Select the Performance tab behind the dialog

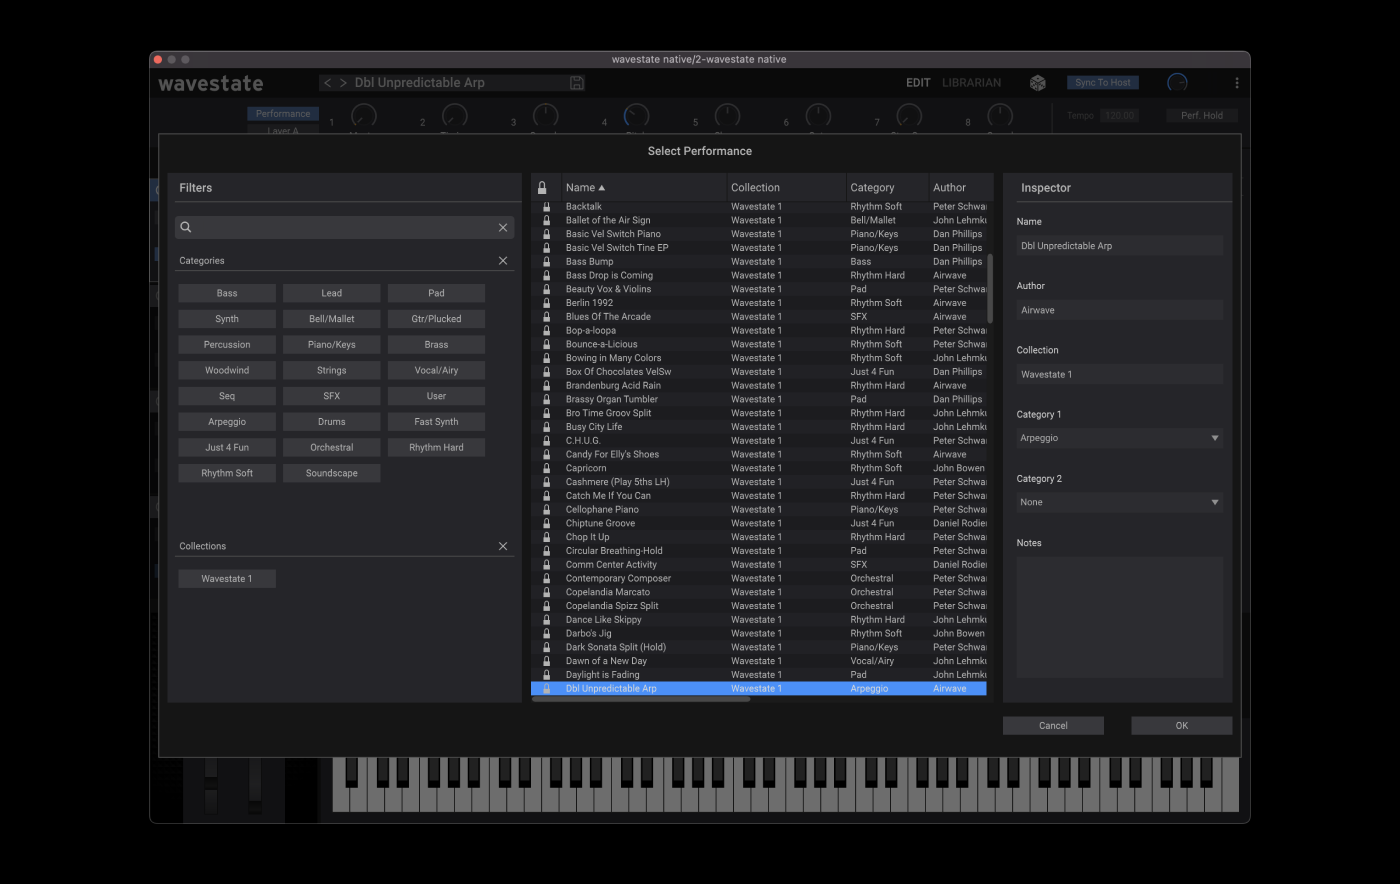tap(283, 114)
